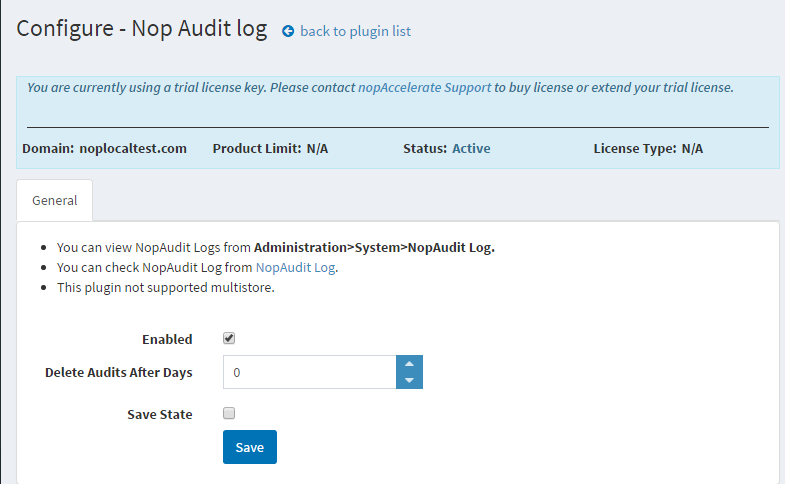Click the Save State field label
Viewport: 785px width, 484px height.
[159, 414]
